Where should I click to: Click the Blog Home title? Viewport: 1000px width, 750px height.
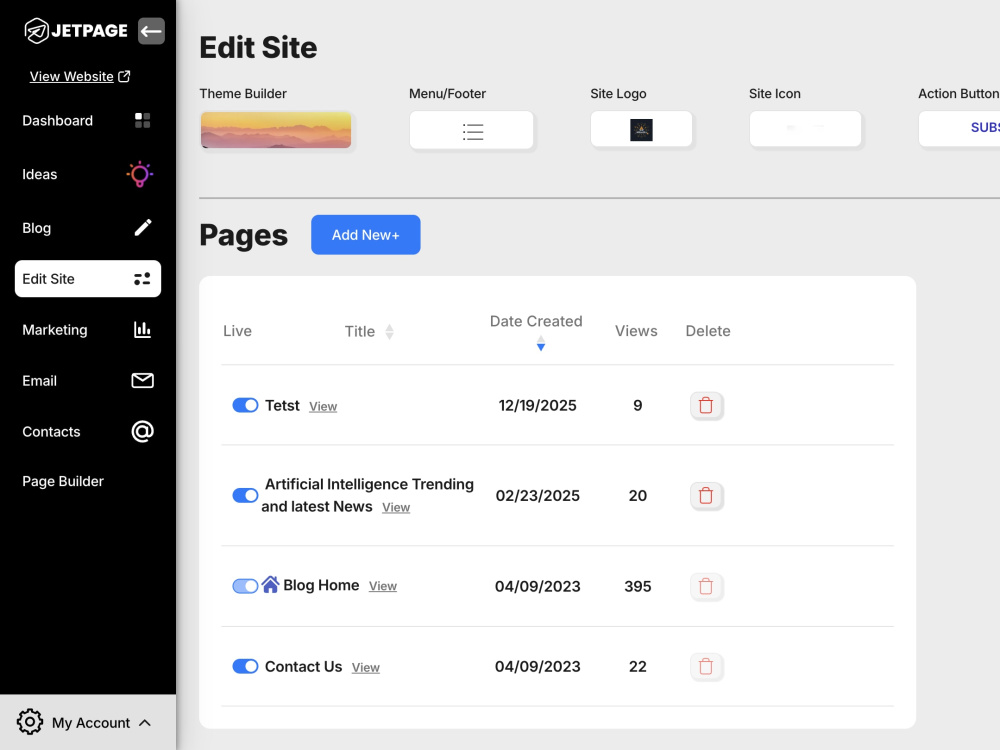(321, 585)
